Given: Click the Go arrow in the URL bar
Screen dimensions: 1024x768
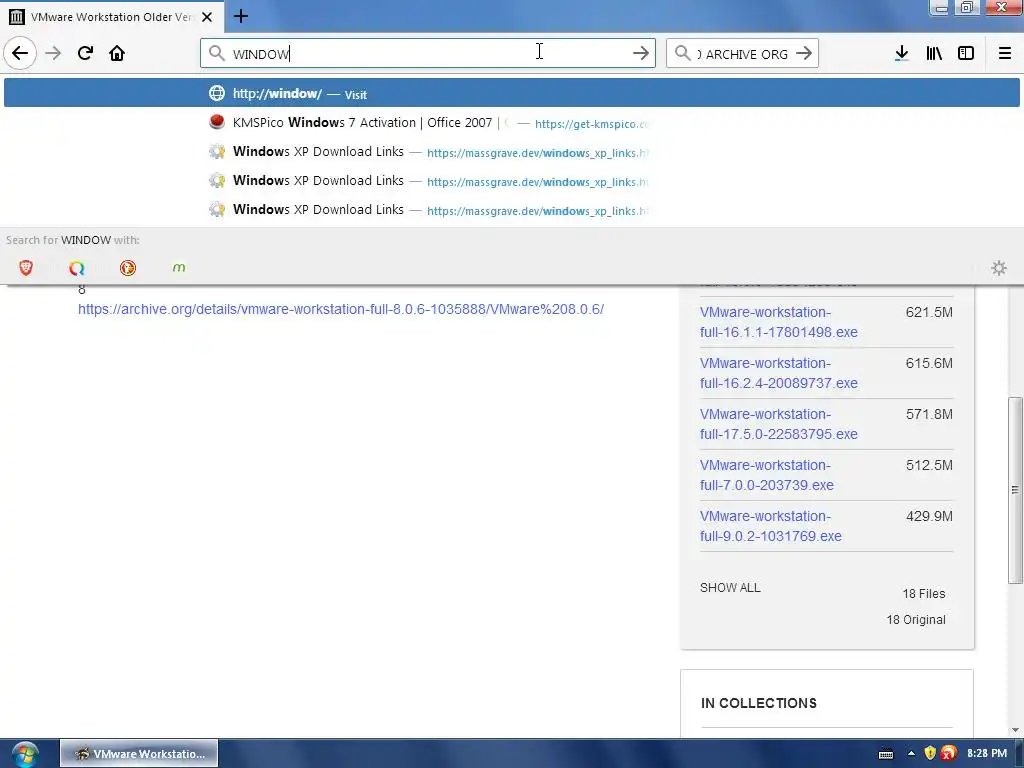Looking at the screenshot, I should [x=641, y=54].
